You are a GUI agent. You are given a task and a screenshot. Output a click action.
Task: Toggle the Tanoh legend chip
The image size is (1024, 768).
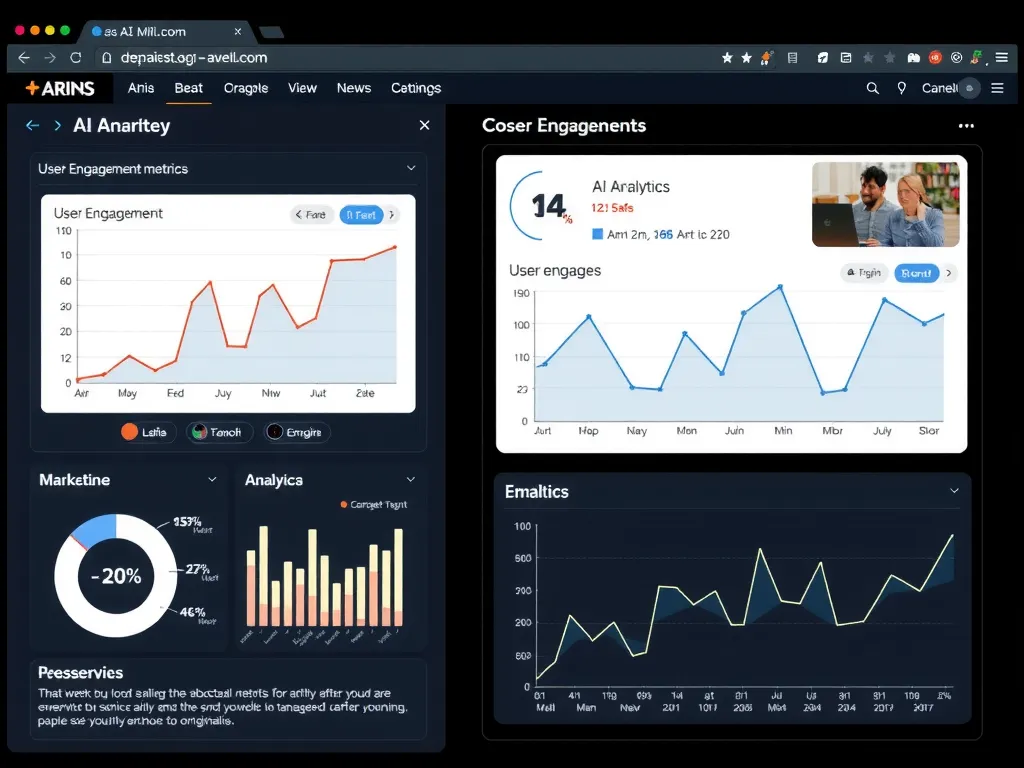click(218, 432)
